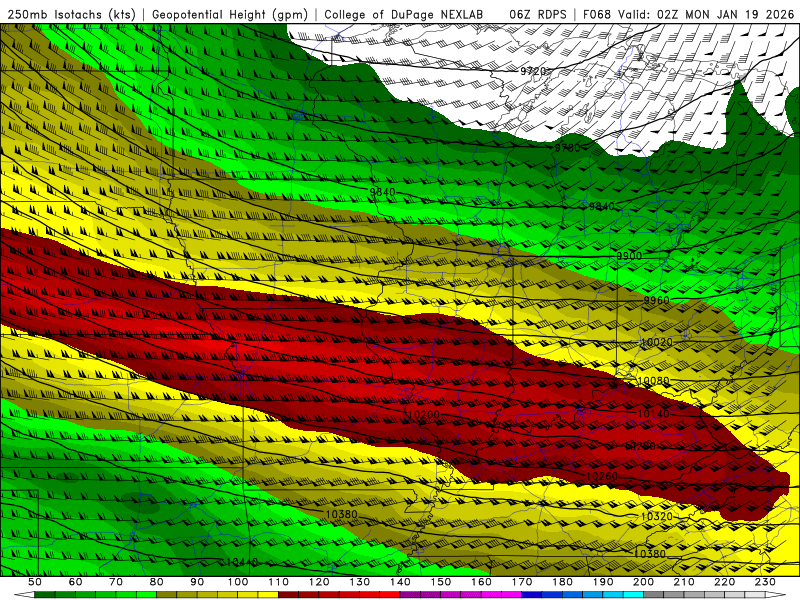This screenshot has height=600, width=800.
Task: Click the 220 knot color bar label
Action: pyautogui.click(x=725, y=582)
